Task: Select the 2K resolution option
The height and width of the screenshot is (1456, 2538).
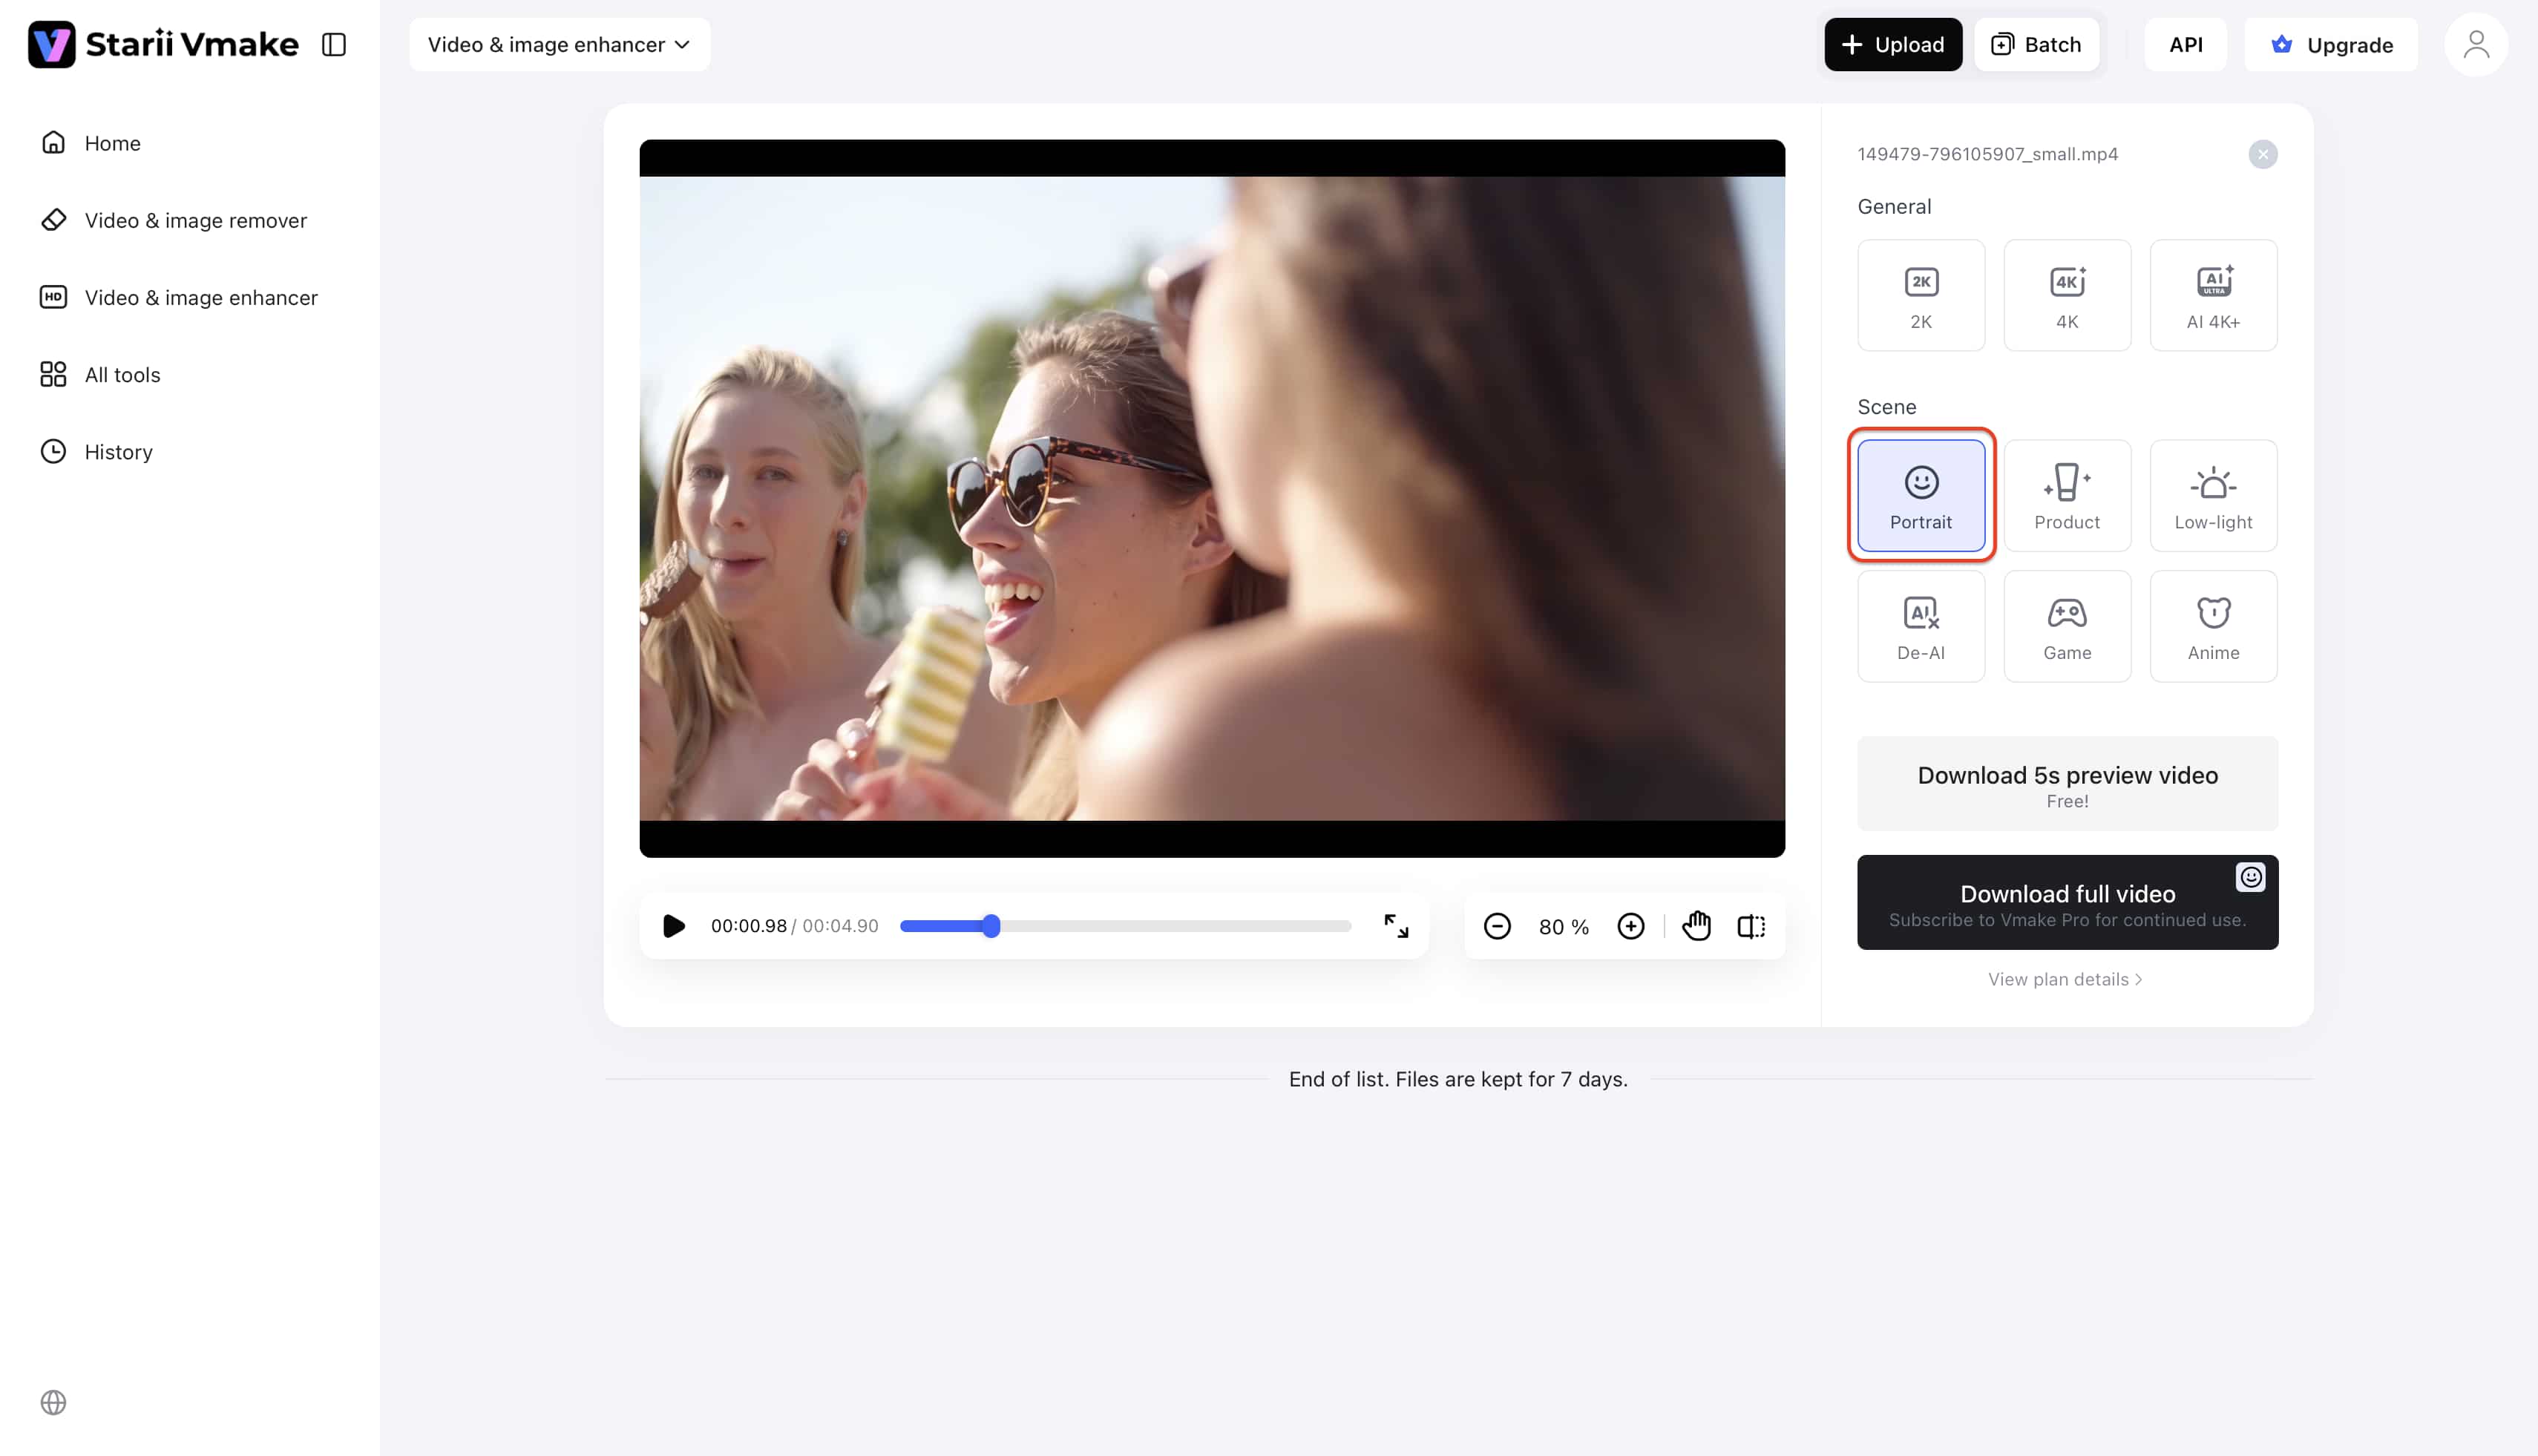Action: (1920, 295)
